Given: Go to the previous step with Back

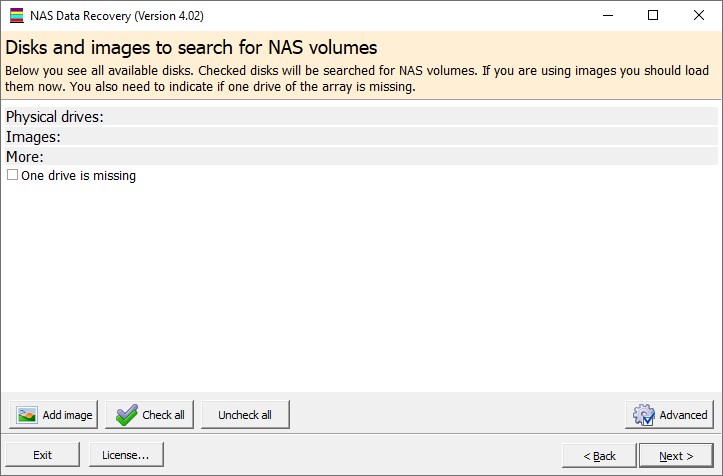Looking at the screenshot, I should 596,455.
